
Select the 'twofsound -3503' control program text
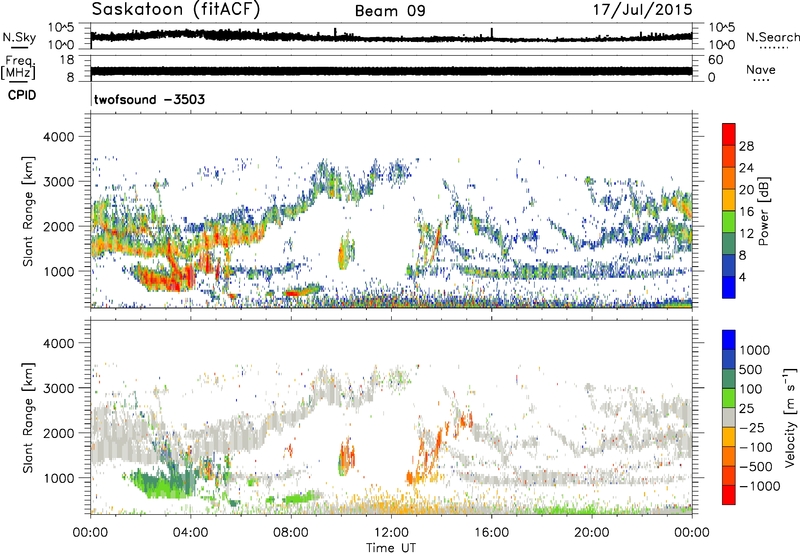point(149,99)
